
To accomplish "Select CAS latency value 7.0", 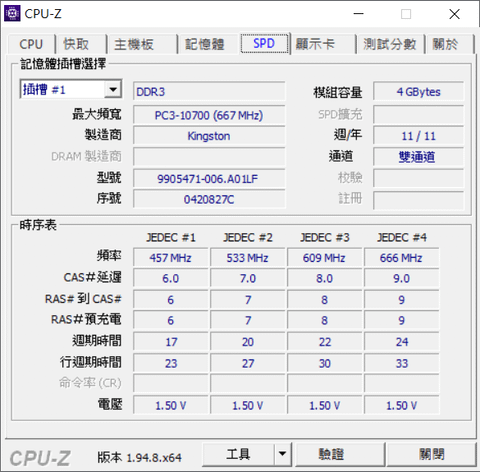I will point(248,278).
